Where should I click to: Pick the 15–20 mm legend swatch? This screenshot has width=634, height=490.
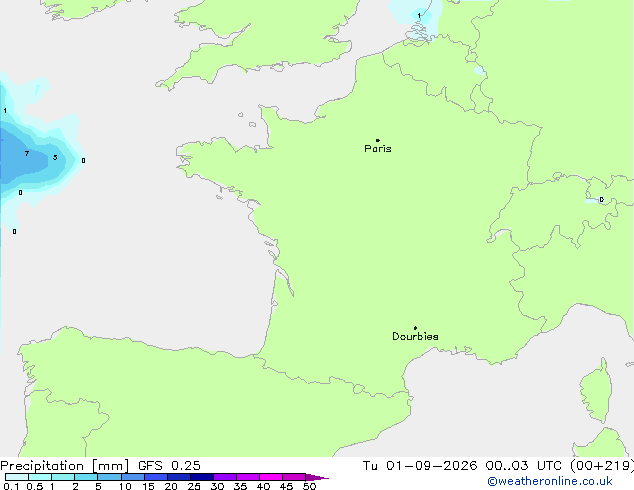click(x=156, y=477)
